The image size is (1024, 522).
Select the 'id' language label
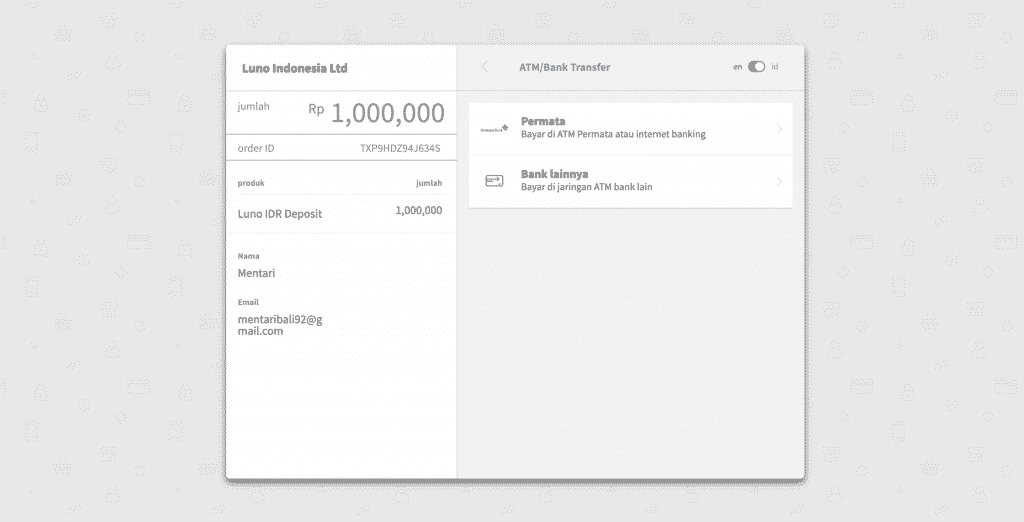[774, 67]
